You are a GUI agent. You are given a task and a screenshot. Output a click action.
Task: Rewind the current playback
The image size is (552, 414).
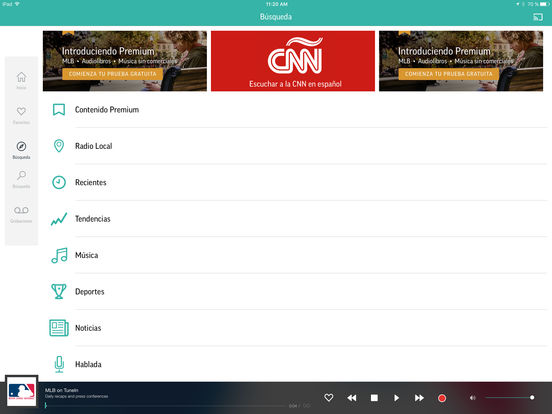click(352, 398)
